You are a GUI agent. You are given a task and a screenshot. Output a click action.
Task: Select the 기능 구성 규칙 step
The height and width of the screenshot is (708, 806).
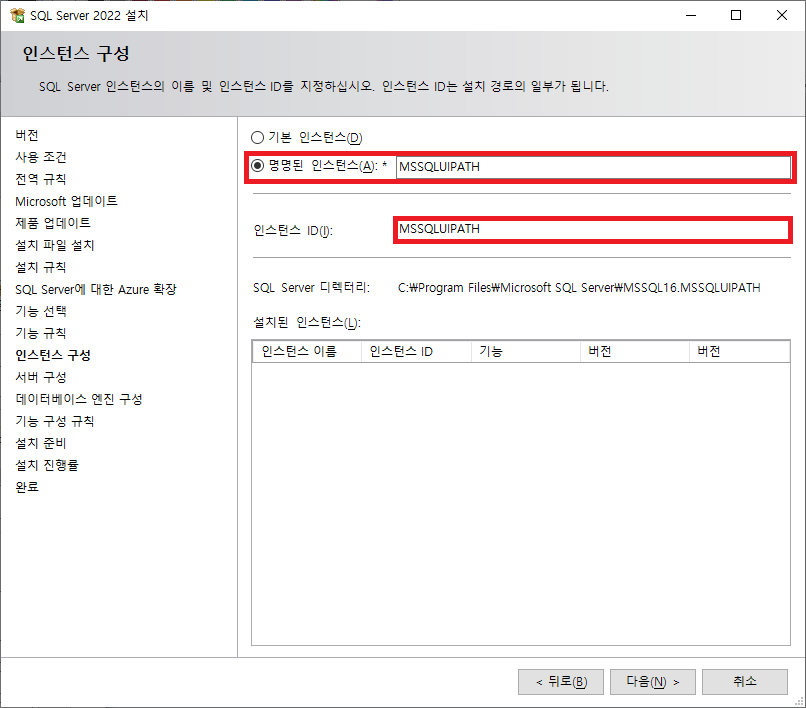[x=54, y=421]
